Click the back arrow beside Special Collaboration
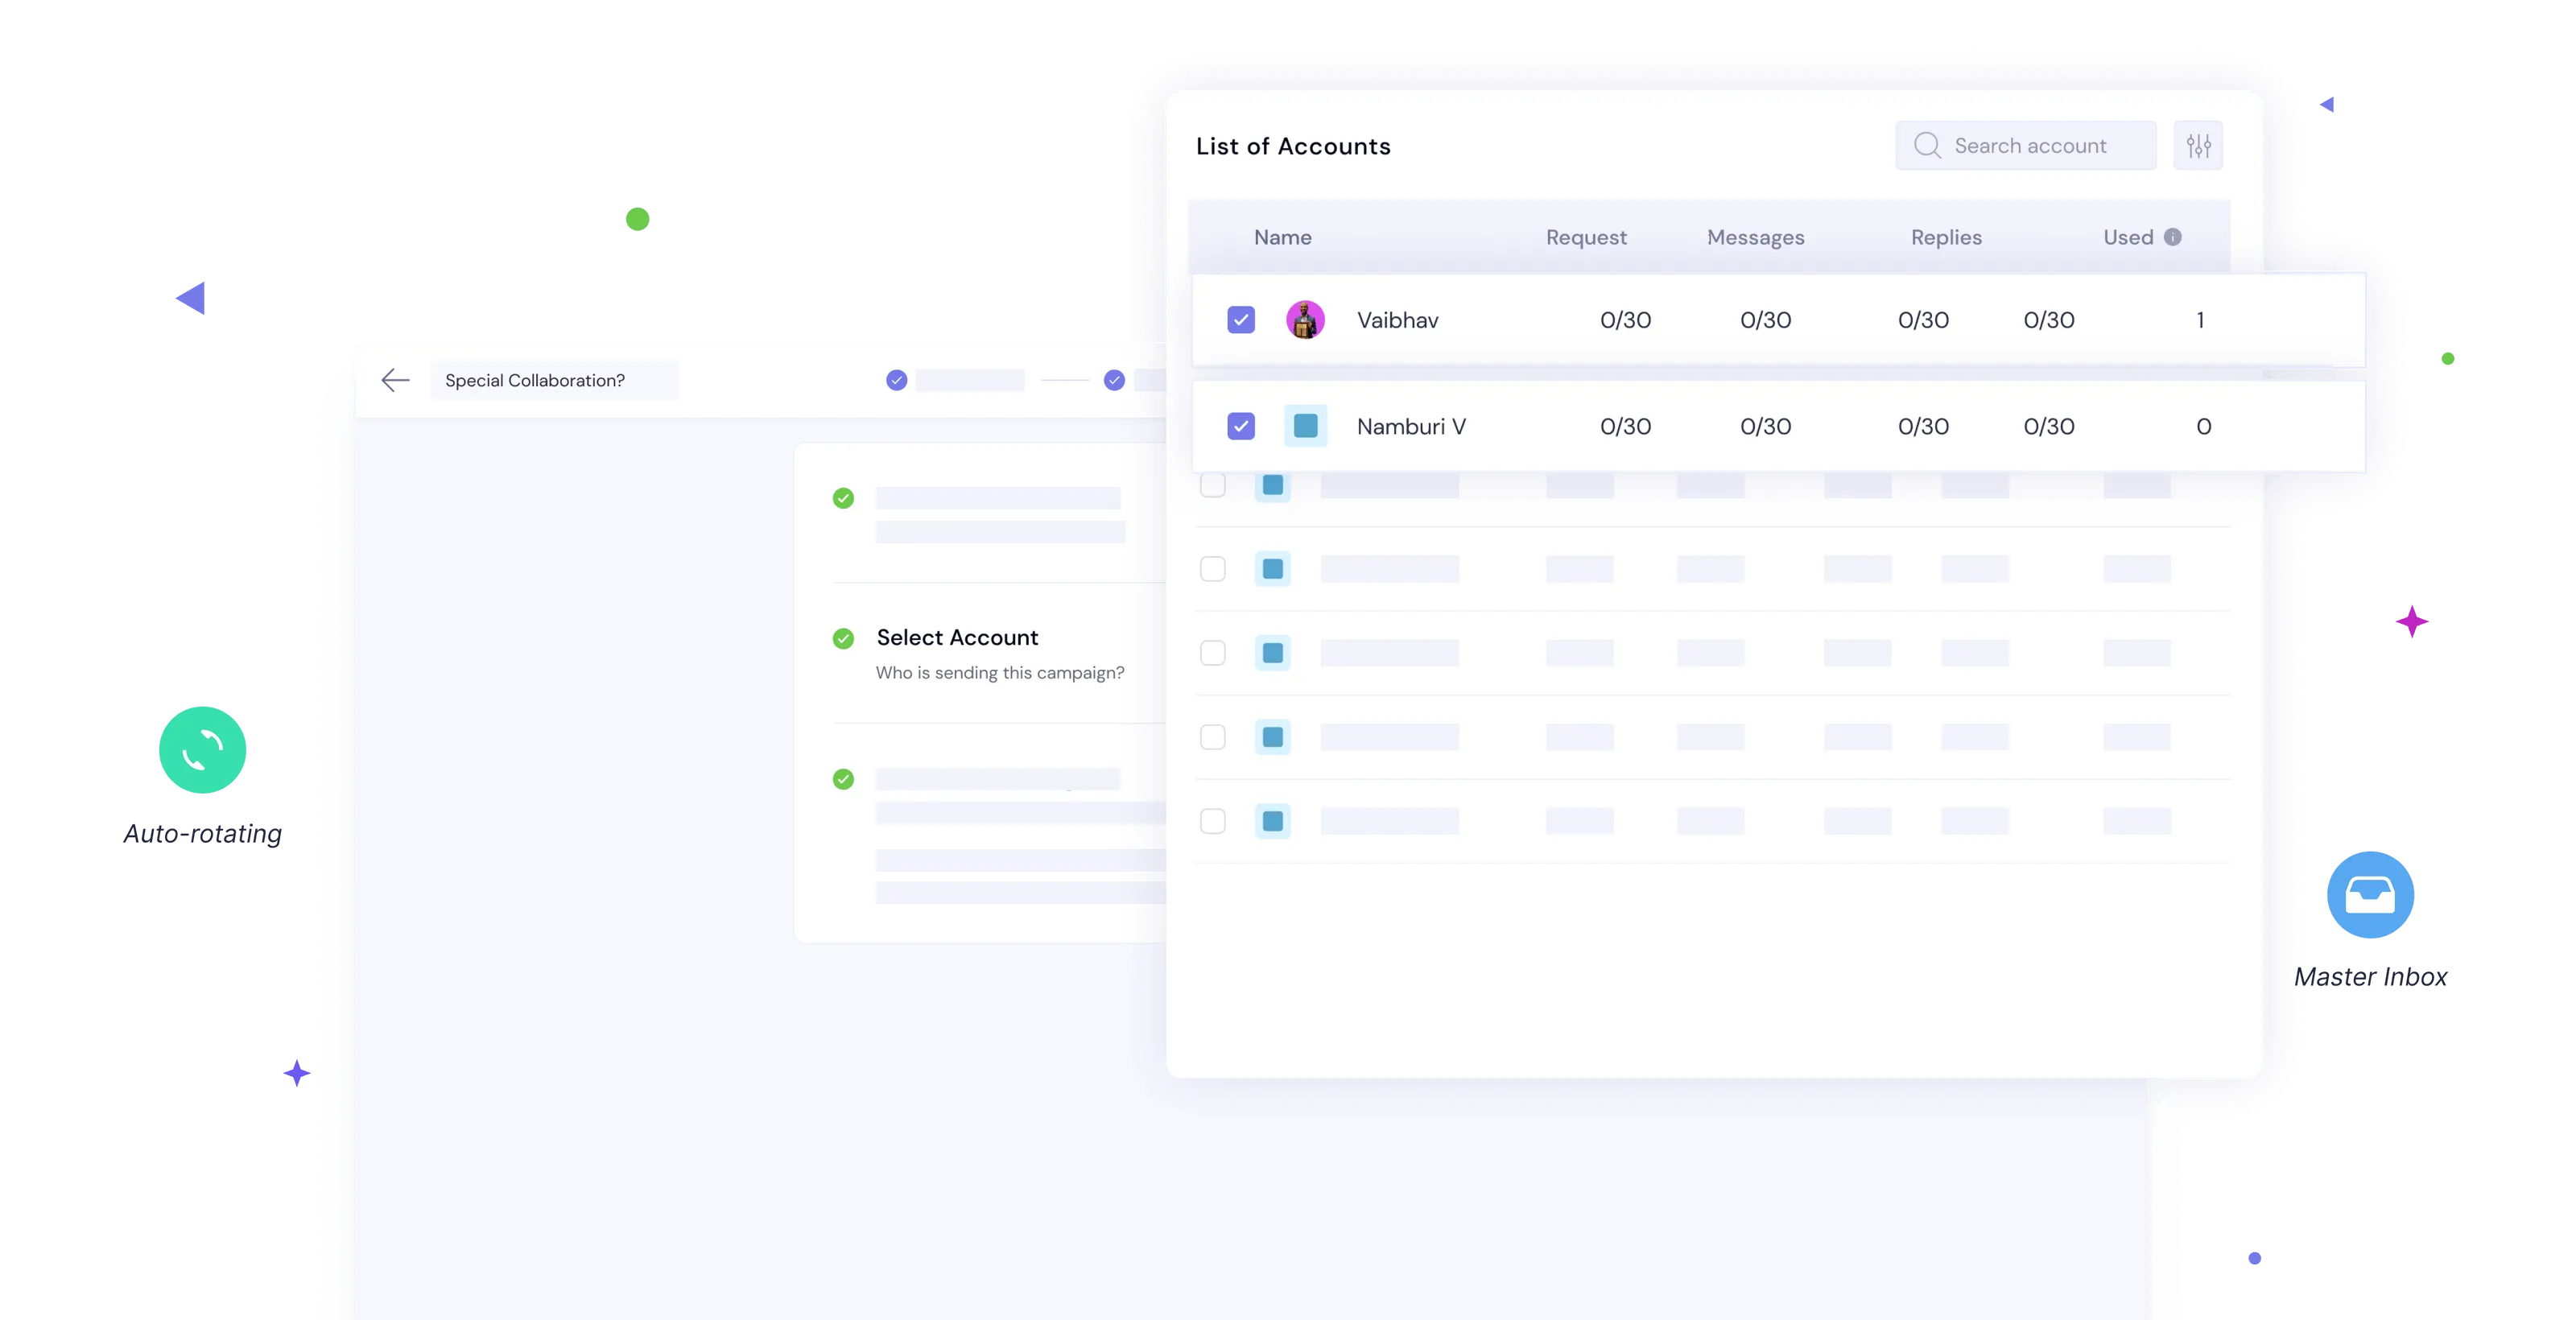The height and width of the screenshot is (1320, 2576). coord(395,380)
